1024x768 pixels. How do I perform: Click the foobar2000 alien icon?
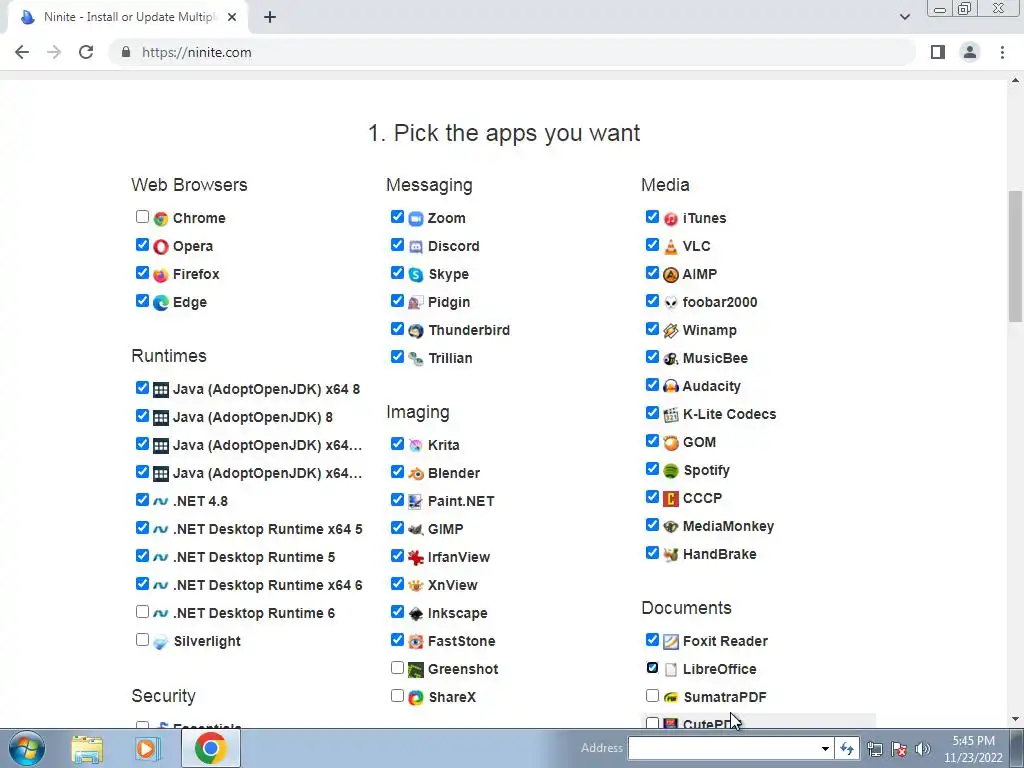tap(671, 302)
